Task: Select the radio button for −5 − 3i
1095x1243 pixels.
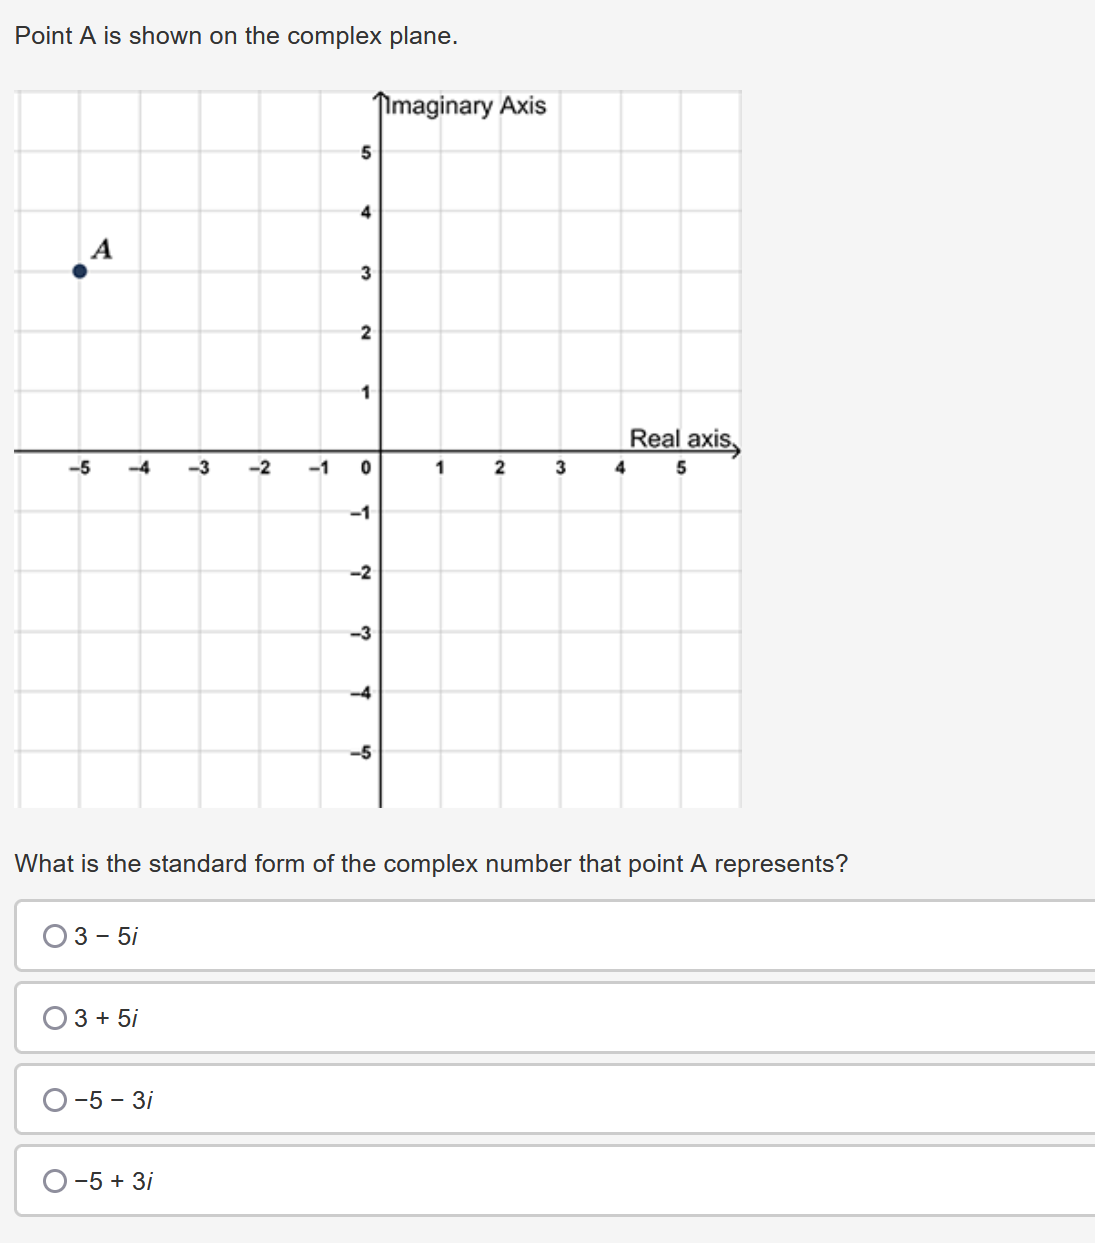Action: [54, 1100]
